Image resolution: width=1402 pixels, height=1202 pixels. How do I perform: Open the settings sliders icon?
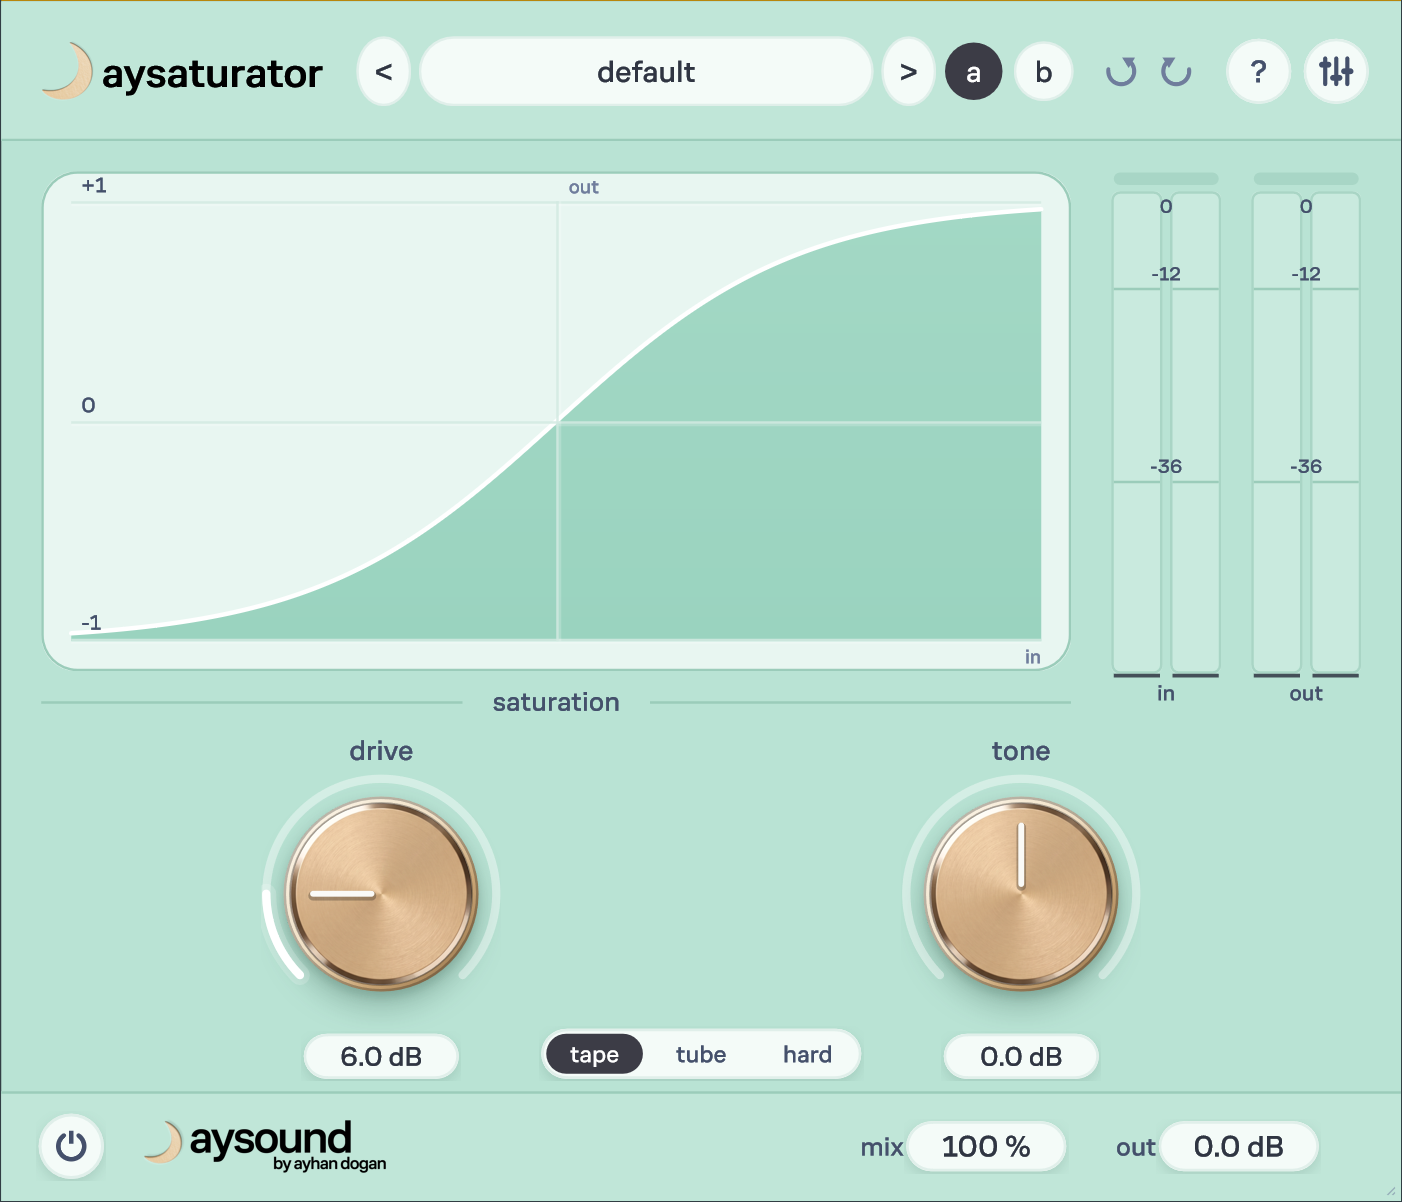tap(1336, 72)
